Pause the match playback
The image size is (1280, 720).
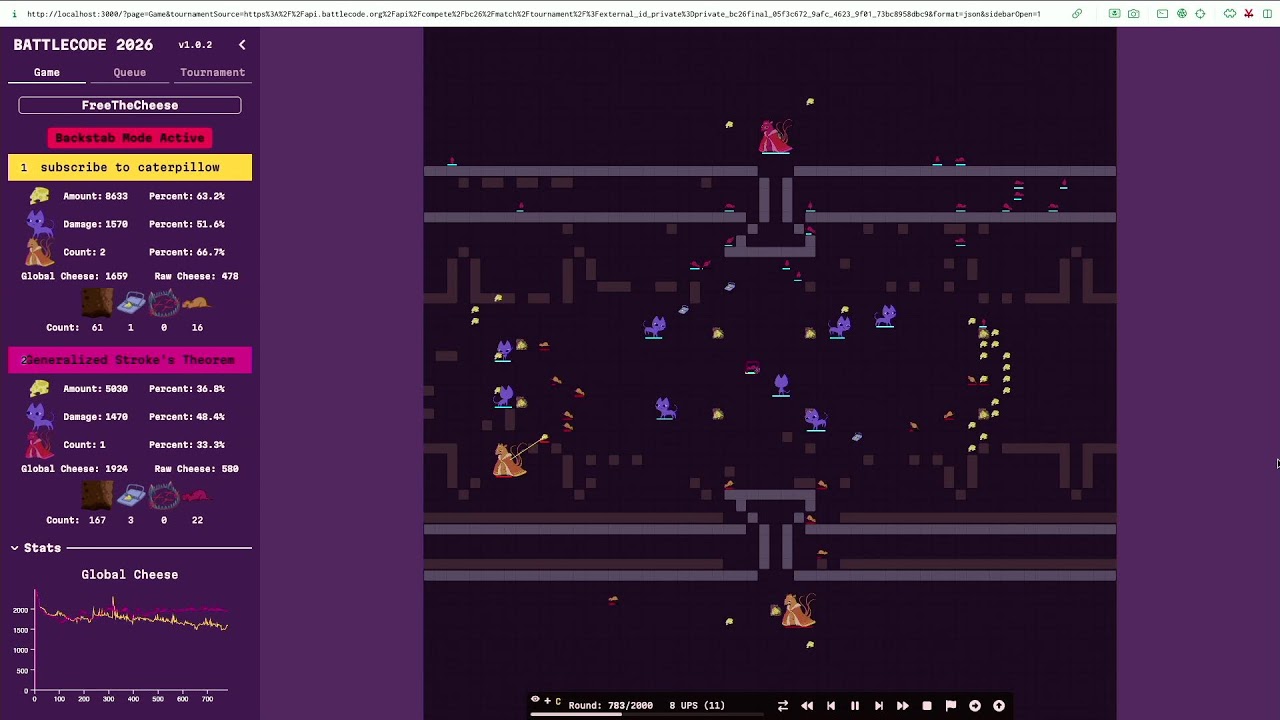pos(855,706)
